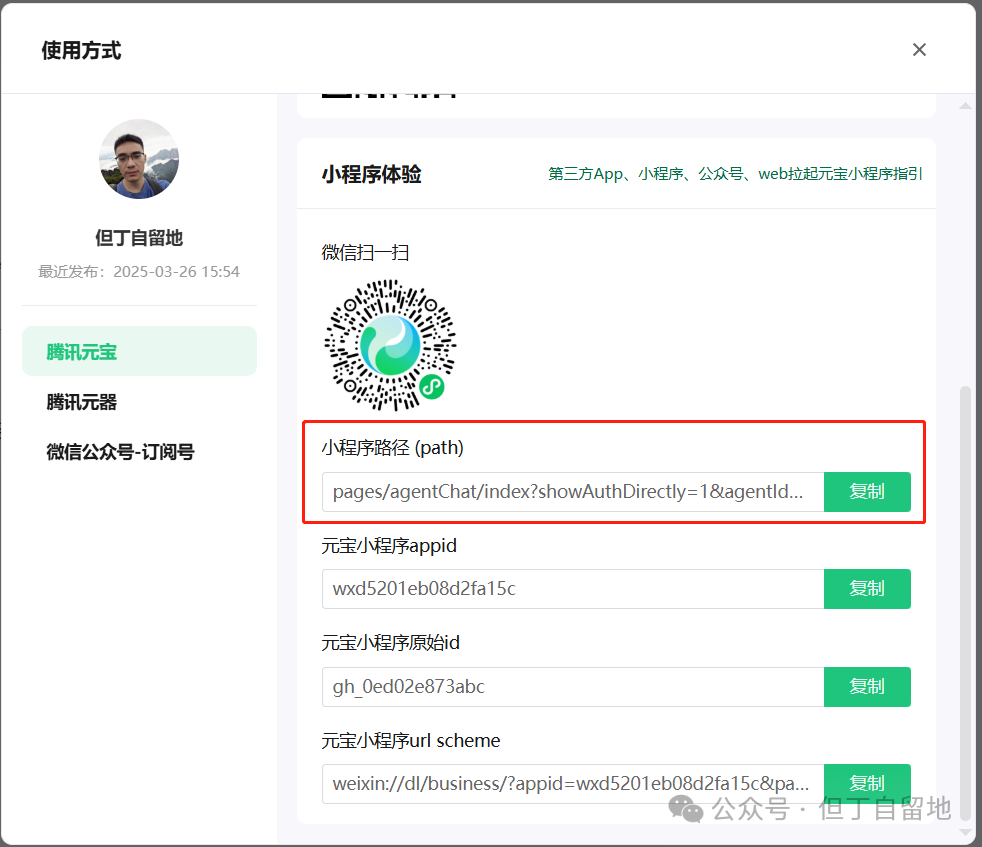982x847 pixels.
Task: Select the 腾讯元宝 sidebar tab
Action: pos(139,351)
